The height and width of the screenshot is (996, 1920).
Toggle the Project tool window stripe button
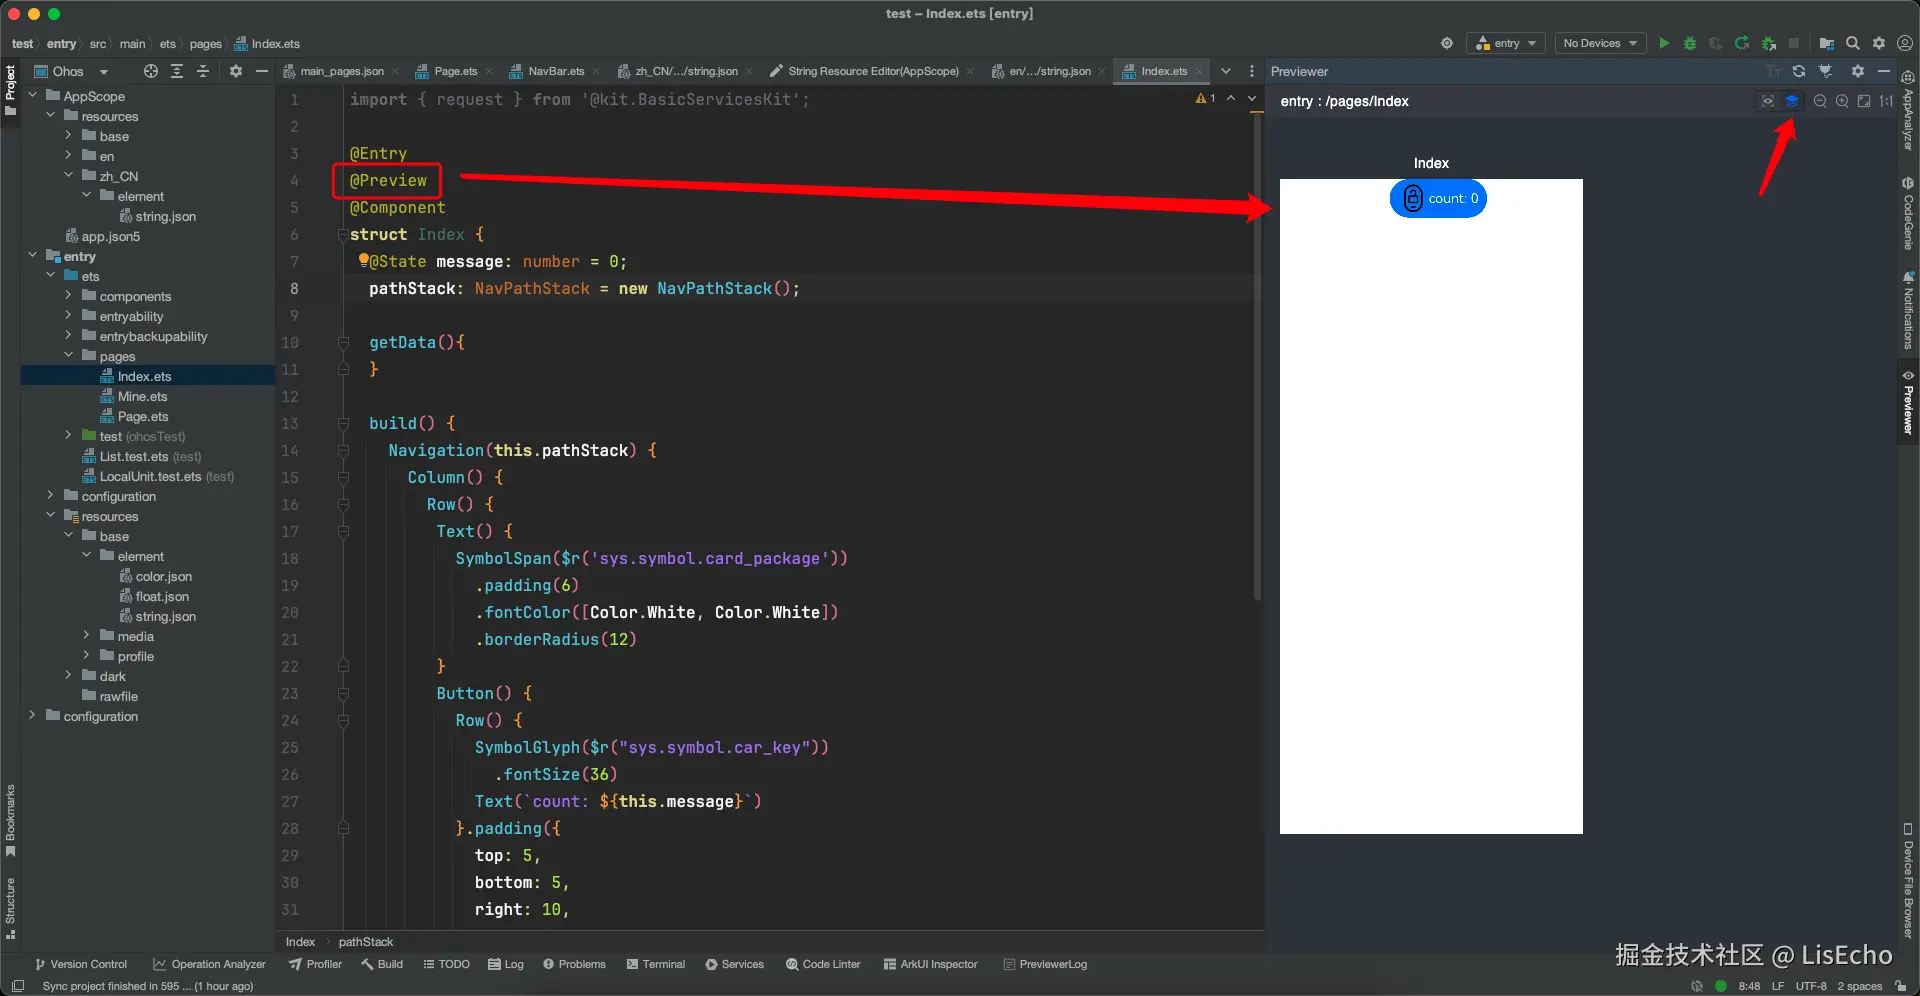(x=11, y=90)
